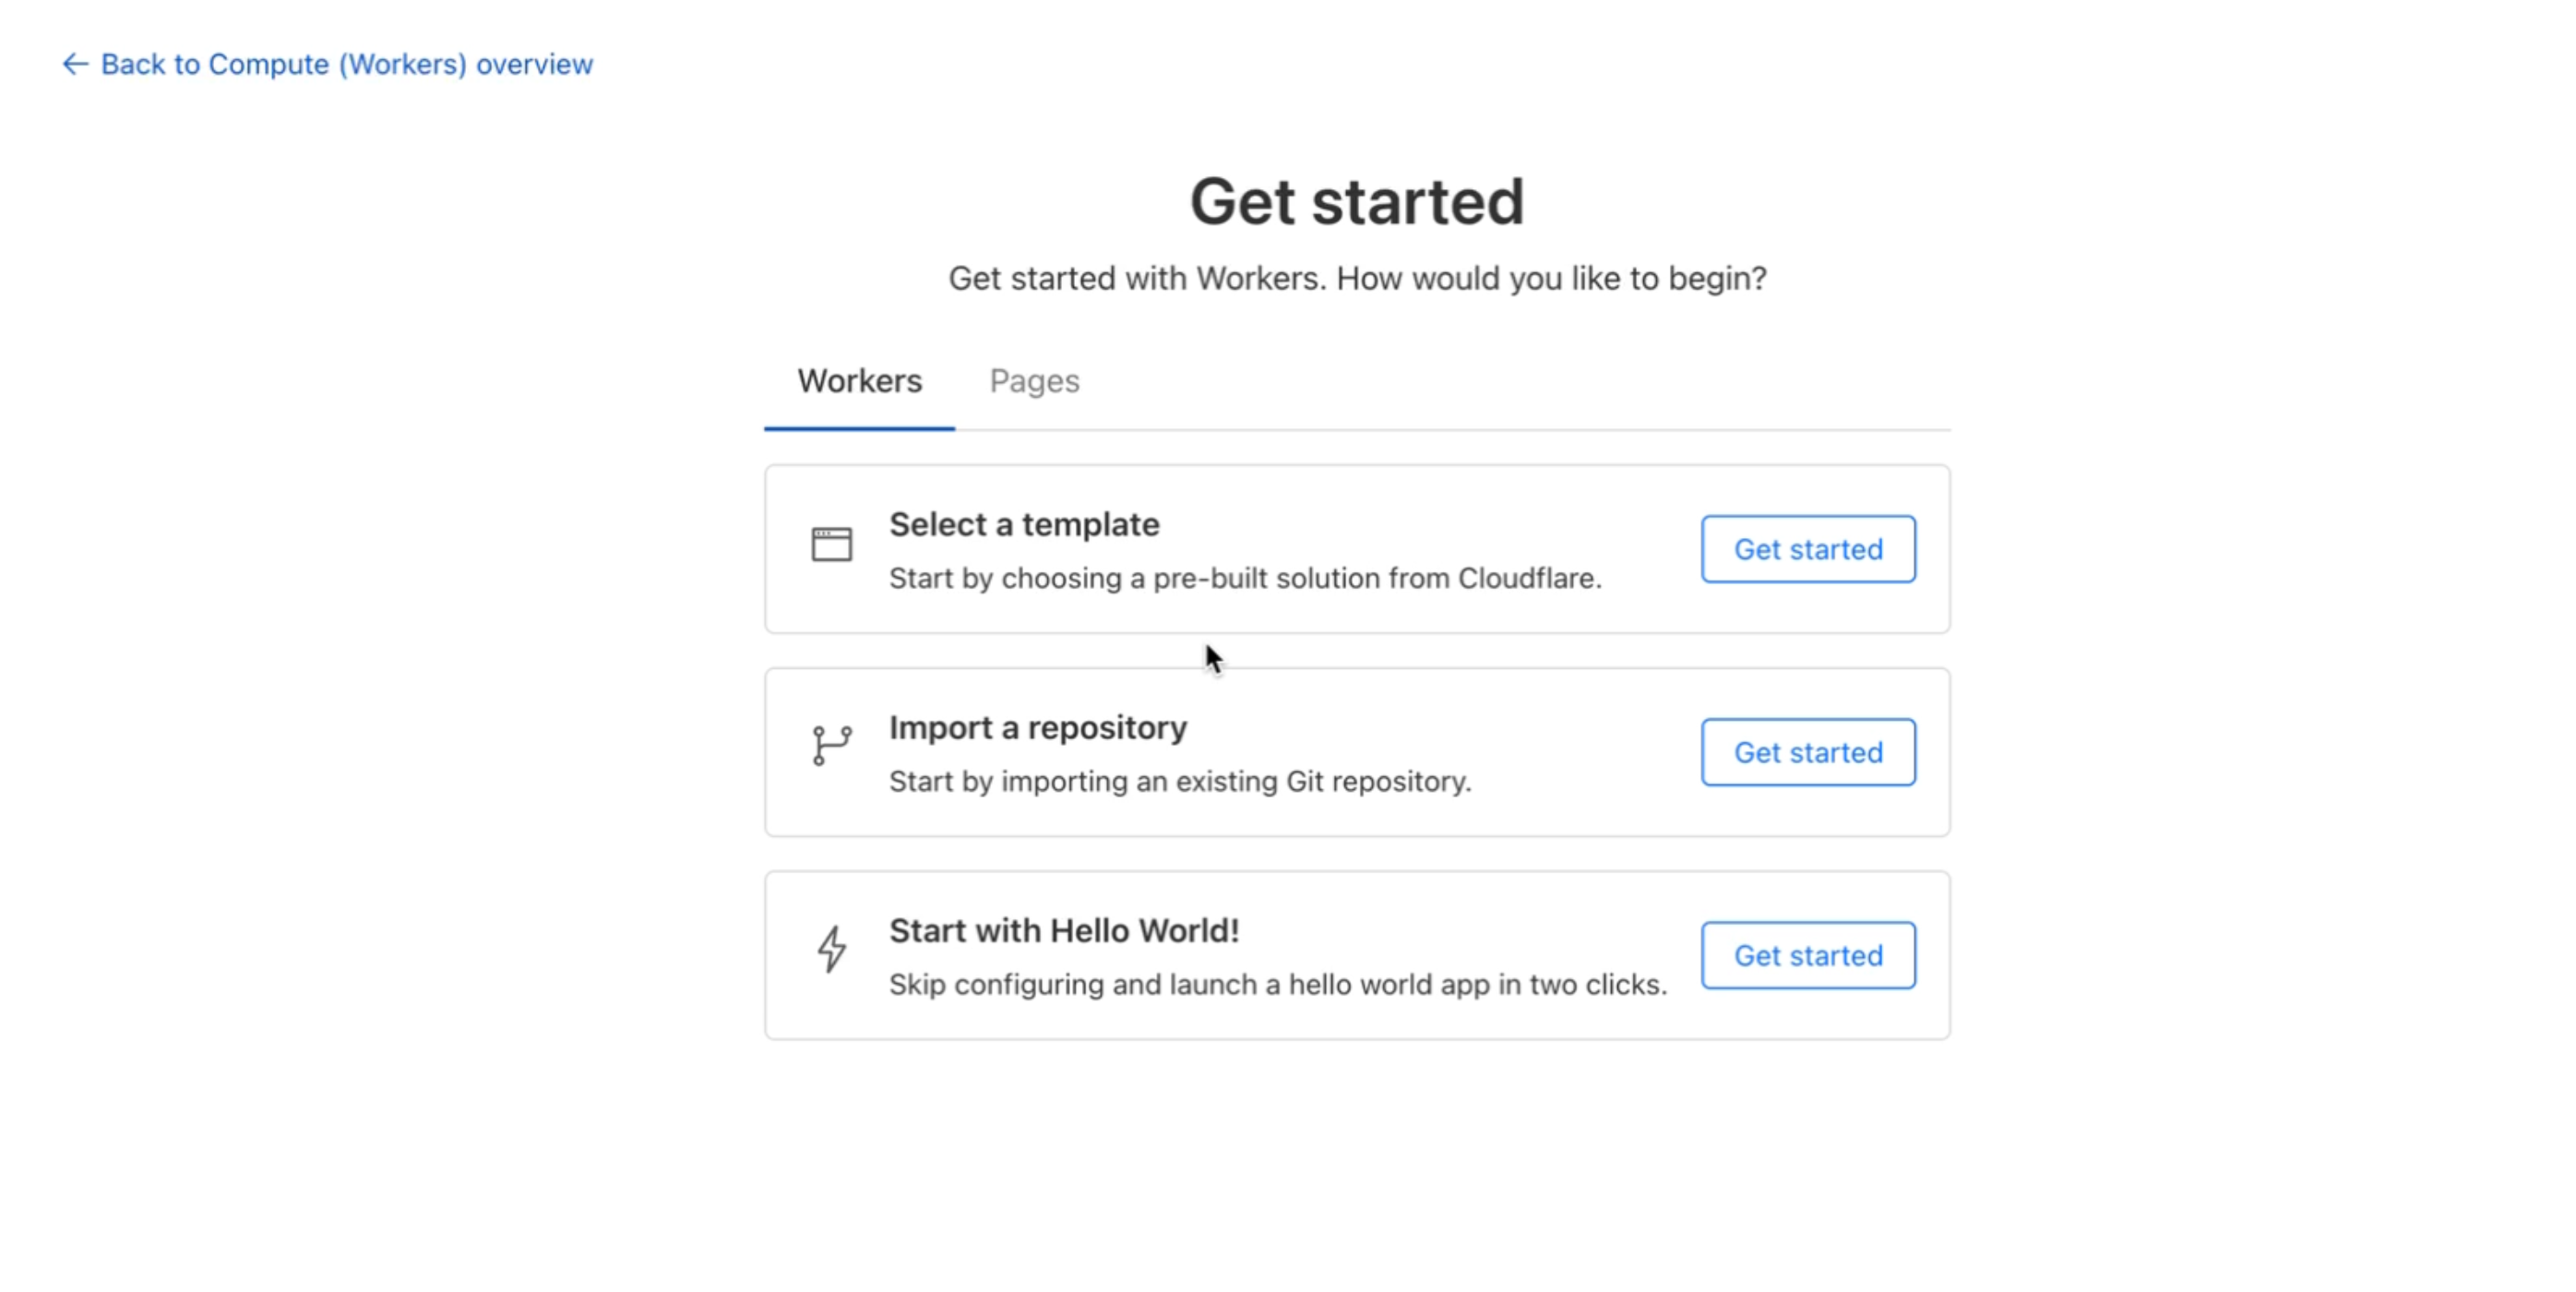Click the "Select a template" title
2576x1292 pixels.
point(1024,524)
